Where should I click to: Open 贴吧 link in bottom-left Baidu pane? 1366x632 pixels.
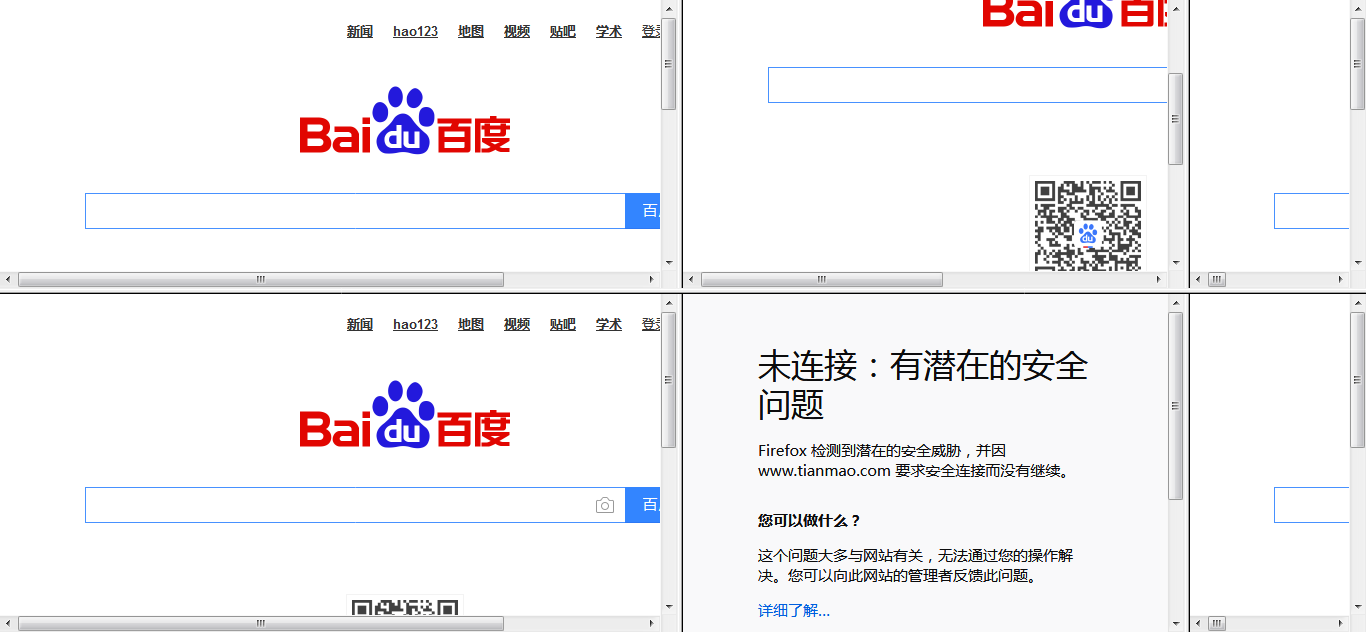click(x=563, y=324)
